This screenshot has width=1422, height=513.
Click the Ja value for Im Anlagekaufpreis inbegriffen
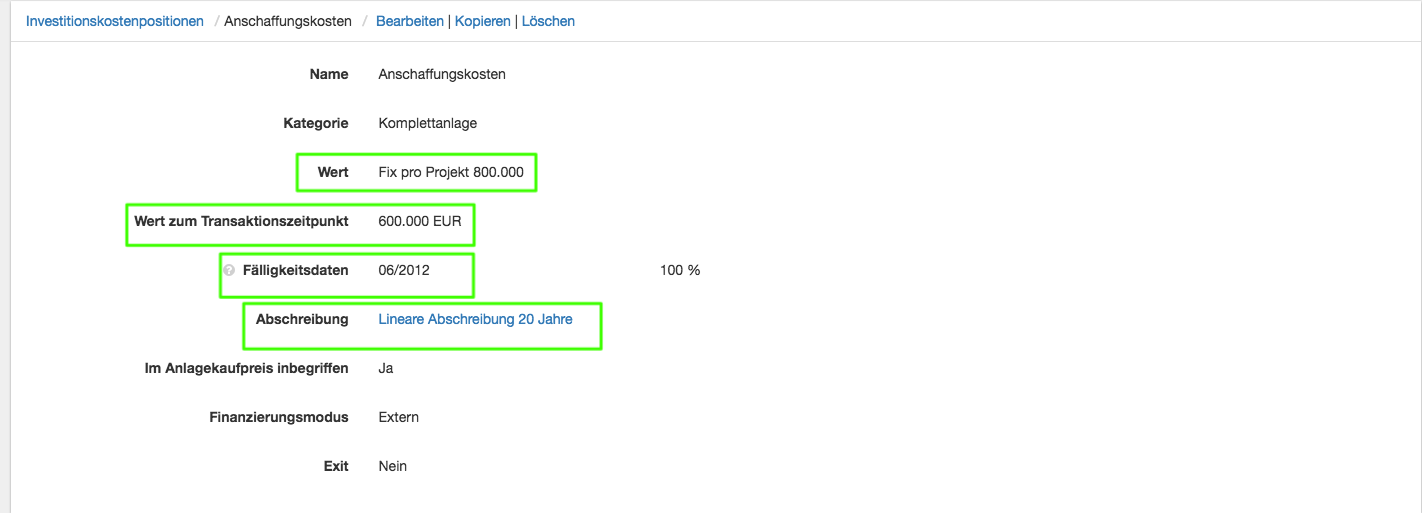click(385, 368)
